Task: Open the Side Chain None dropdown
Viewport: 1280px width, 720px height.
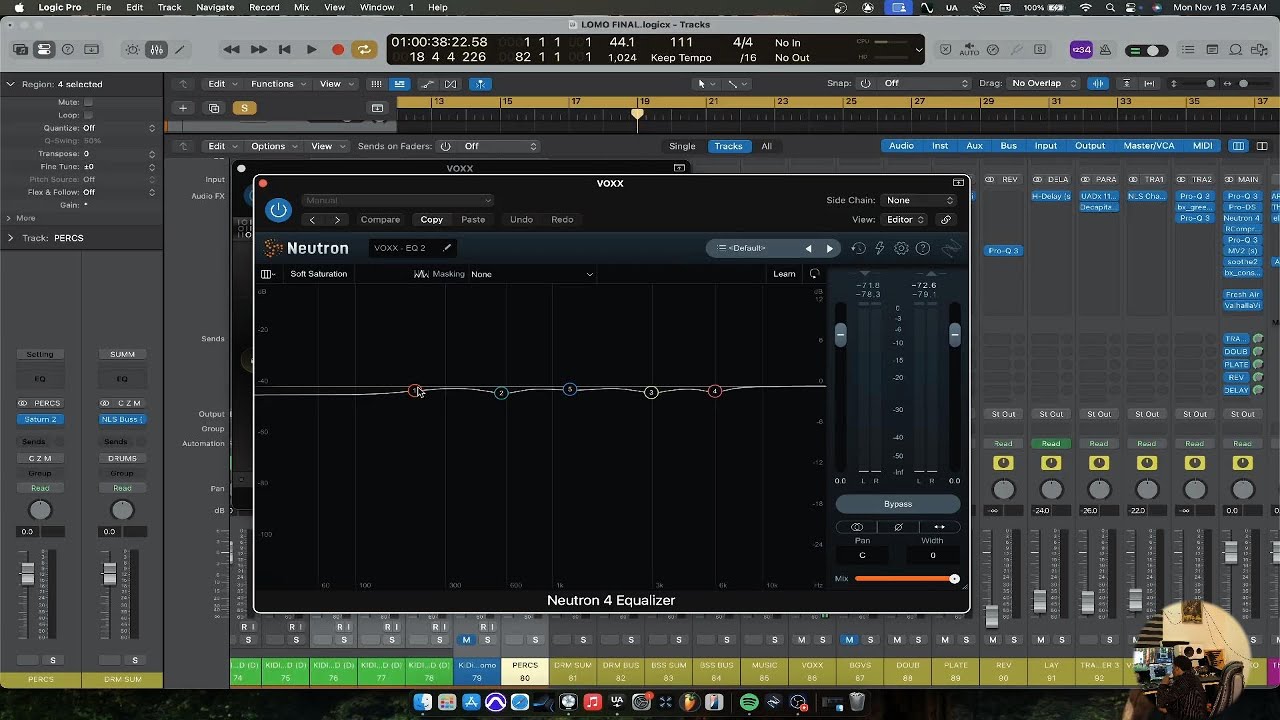Action: point(920,200)
